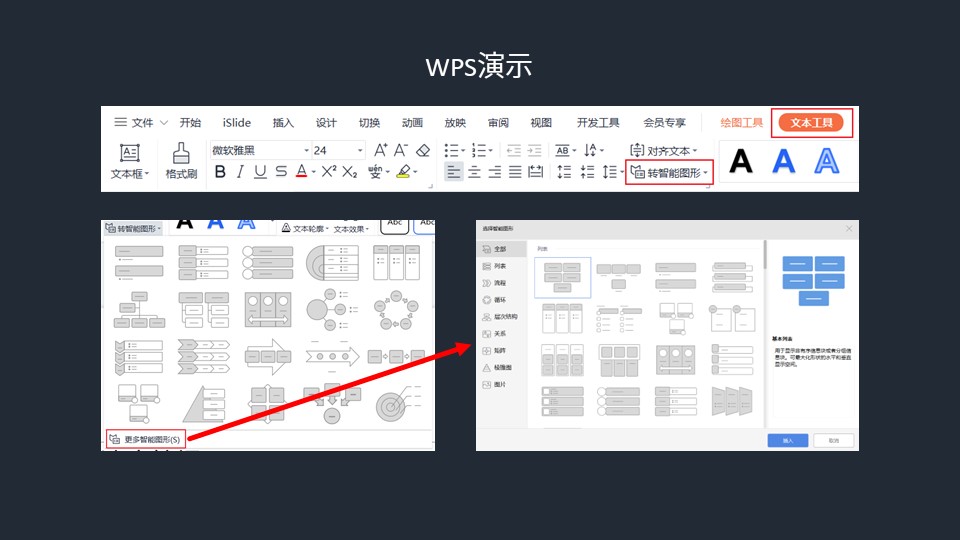Click the 取消 cancel button in dialog
The image size is (960, 540).
coord(834,440)
